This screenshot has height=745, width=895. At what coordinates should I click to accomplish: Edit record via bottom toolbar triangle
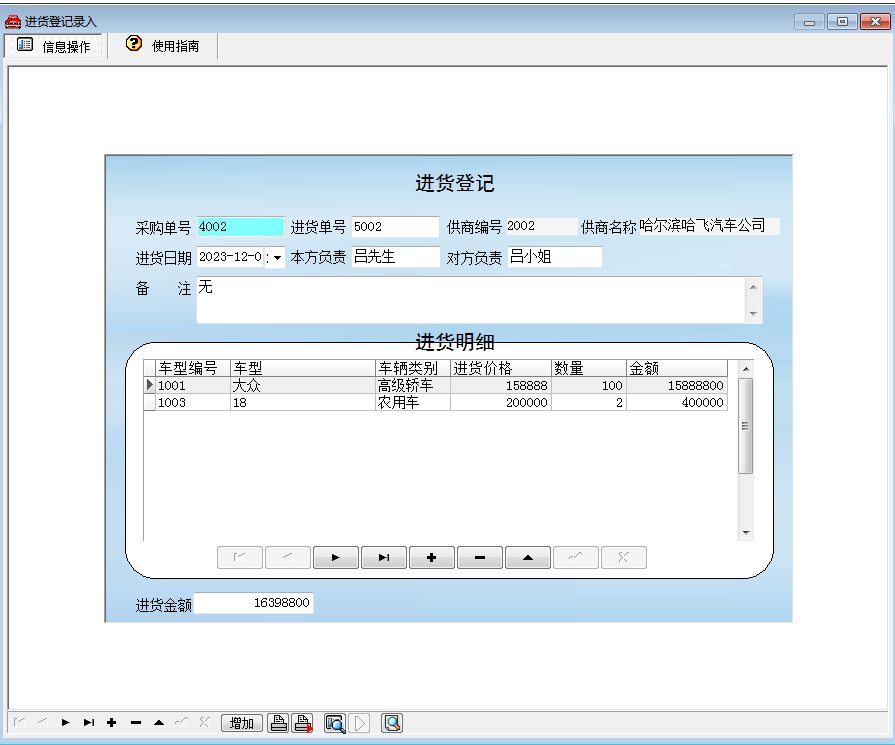pos(159,722)
